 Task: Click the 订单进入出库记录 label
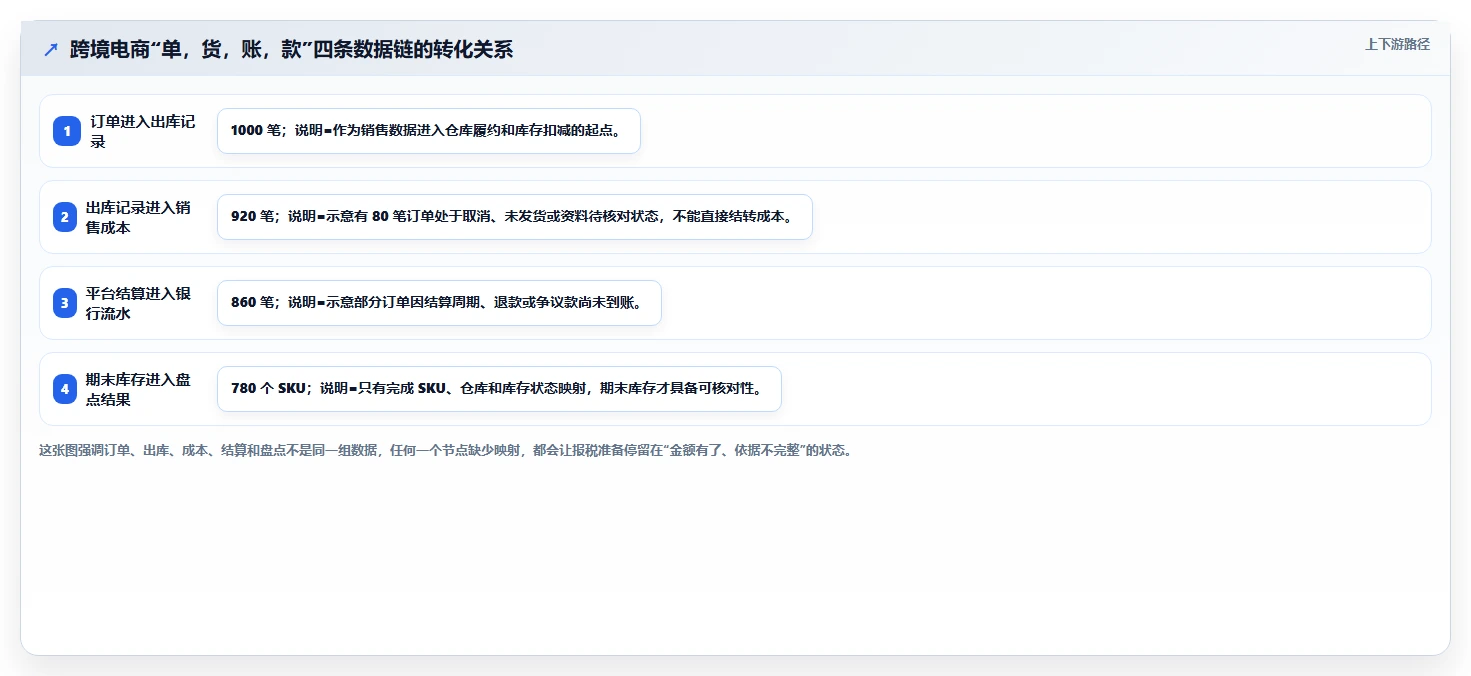point(143,131)
